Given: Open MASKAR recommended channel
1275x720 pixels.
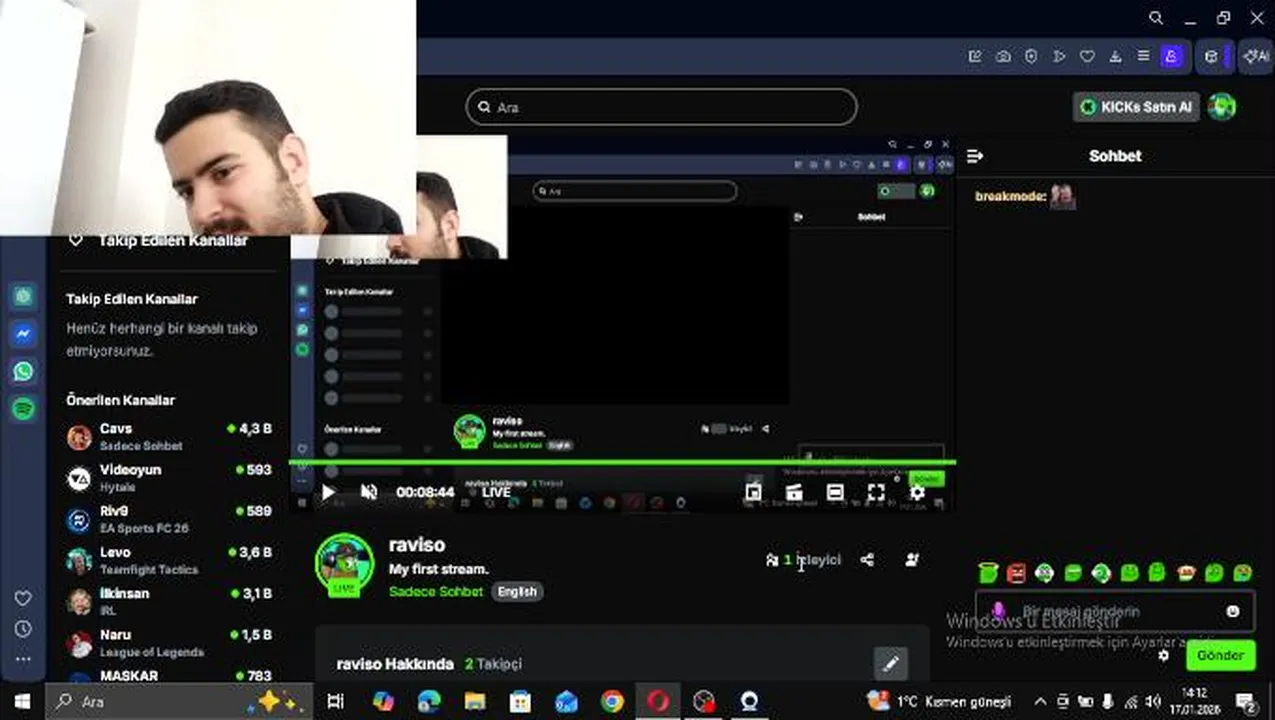Looking at the screenshot, I should tap(169, 676).
